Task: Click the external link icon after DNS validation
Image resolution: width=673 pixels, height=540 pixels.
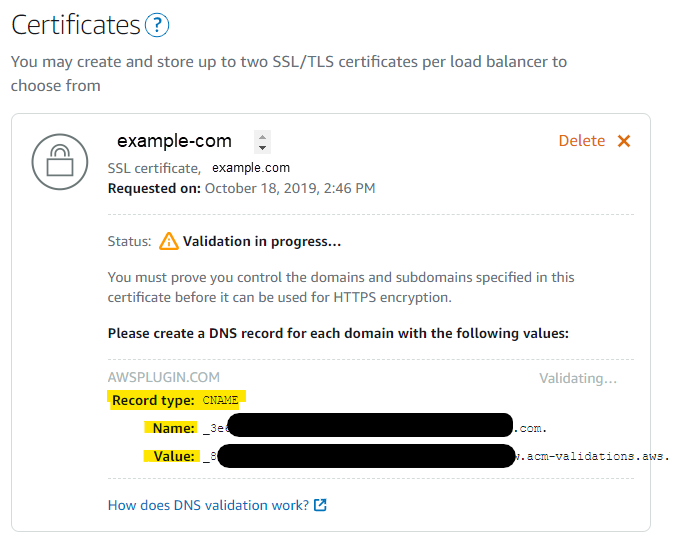Action: [320, 505]
